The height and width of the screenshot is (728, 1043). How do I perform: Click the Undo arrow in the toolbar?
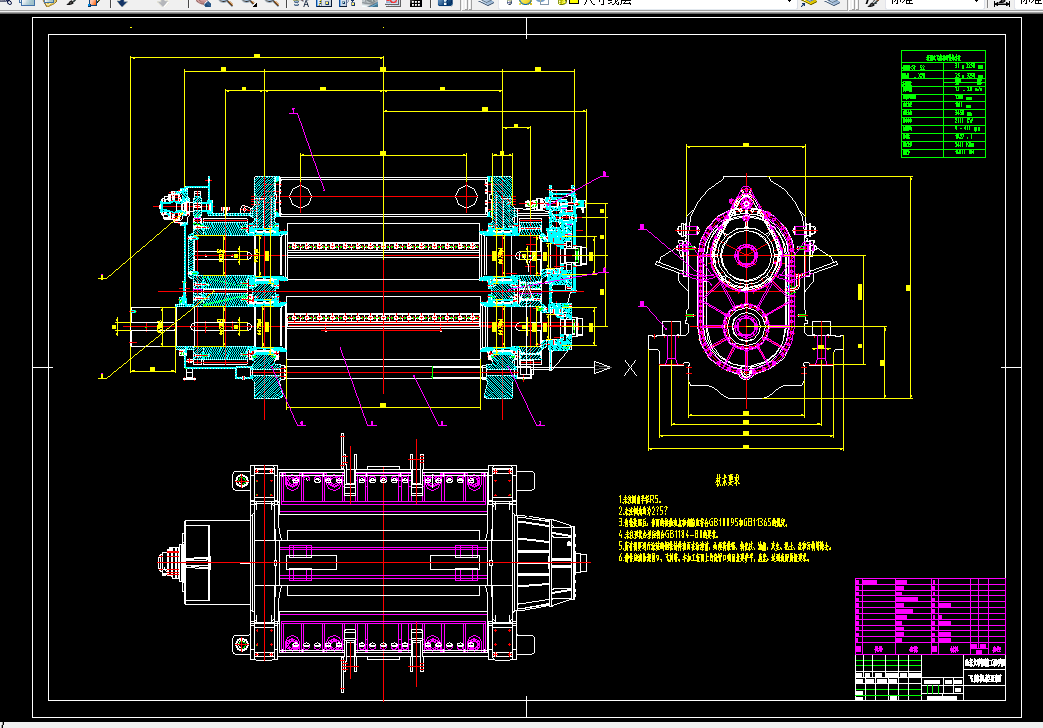(x=122, y=2)
